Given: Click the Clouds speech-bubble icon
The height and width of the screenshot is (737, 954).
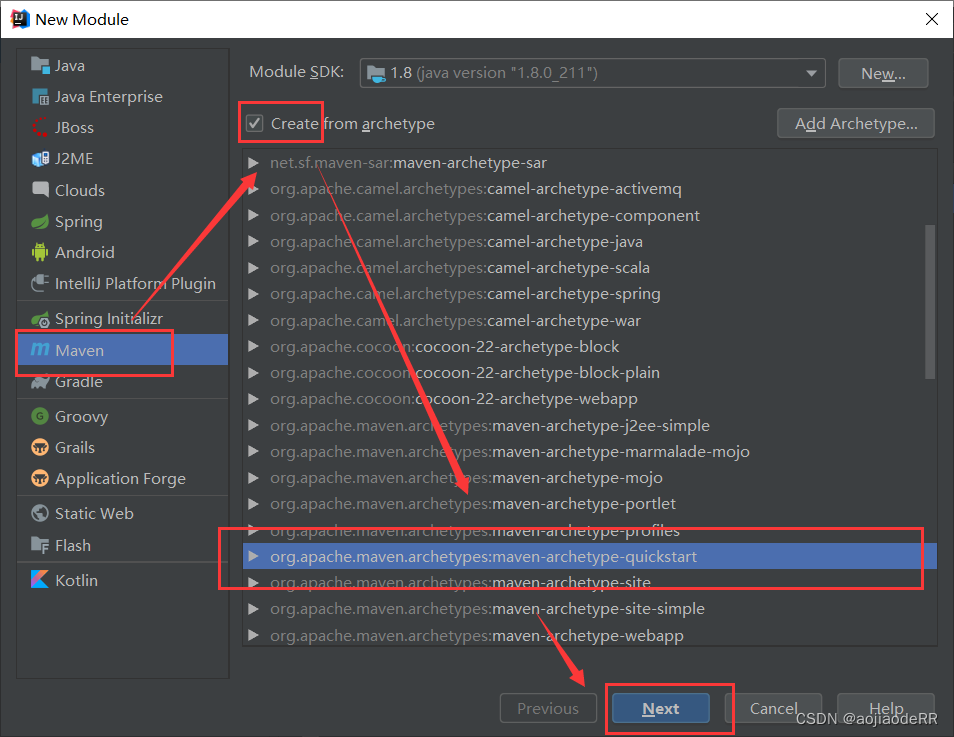Looking at the screenshot, I should (40, 189).
